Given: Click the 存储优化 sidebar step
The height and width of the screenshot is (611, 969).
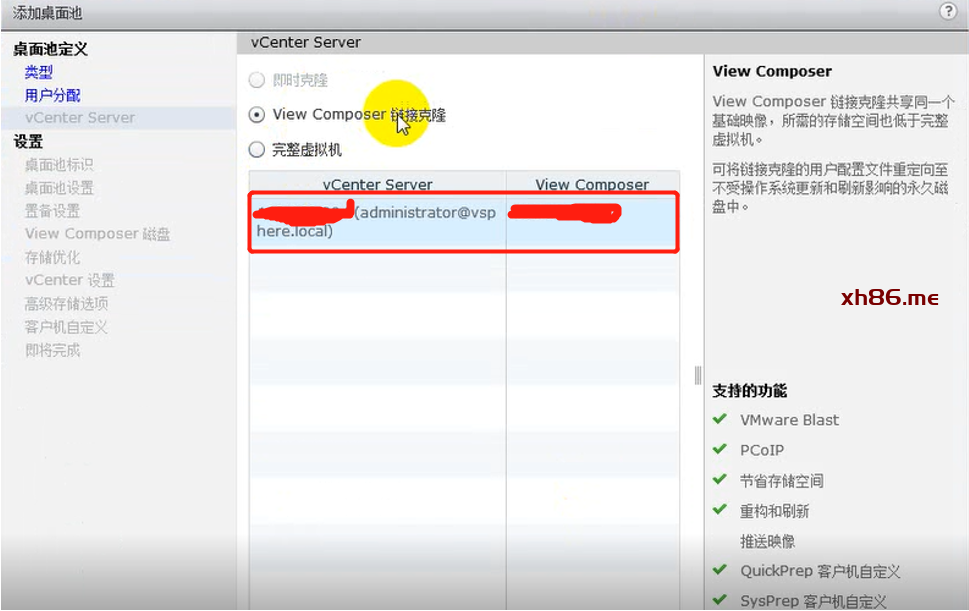Looking at the screenshot, I should pyautogui.click(x=52, y=257).
